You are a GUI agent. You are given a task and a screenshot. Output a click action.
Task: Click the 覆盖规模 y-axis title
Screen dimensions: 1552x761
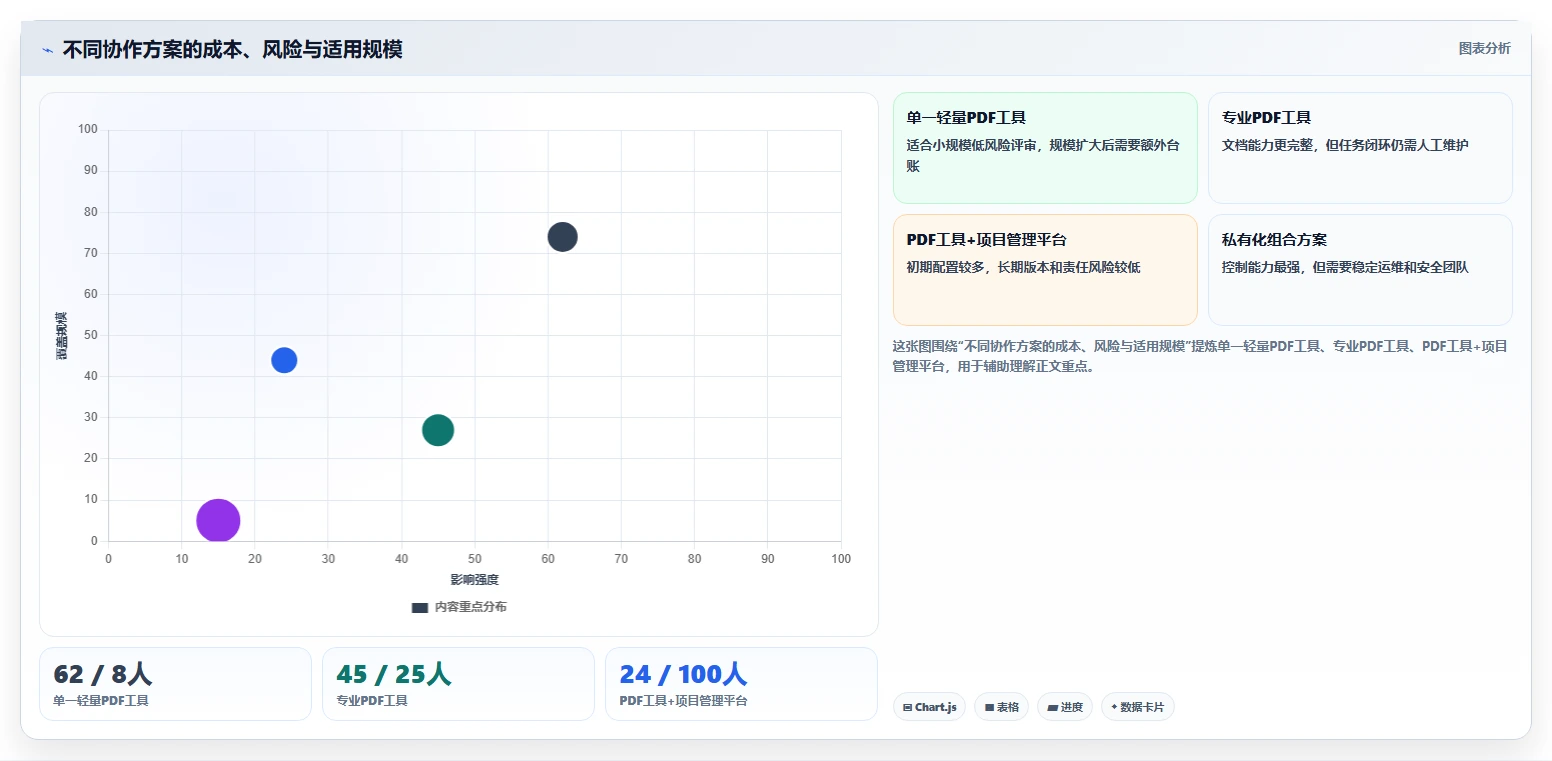coord(62,336)
